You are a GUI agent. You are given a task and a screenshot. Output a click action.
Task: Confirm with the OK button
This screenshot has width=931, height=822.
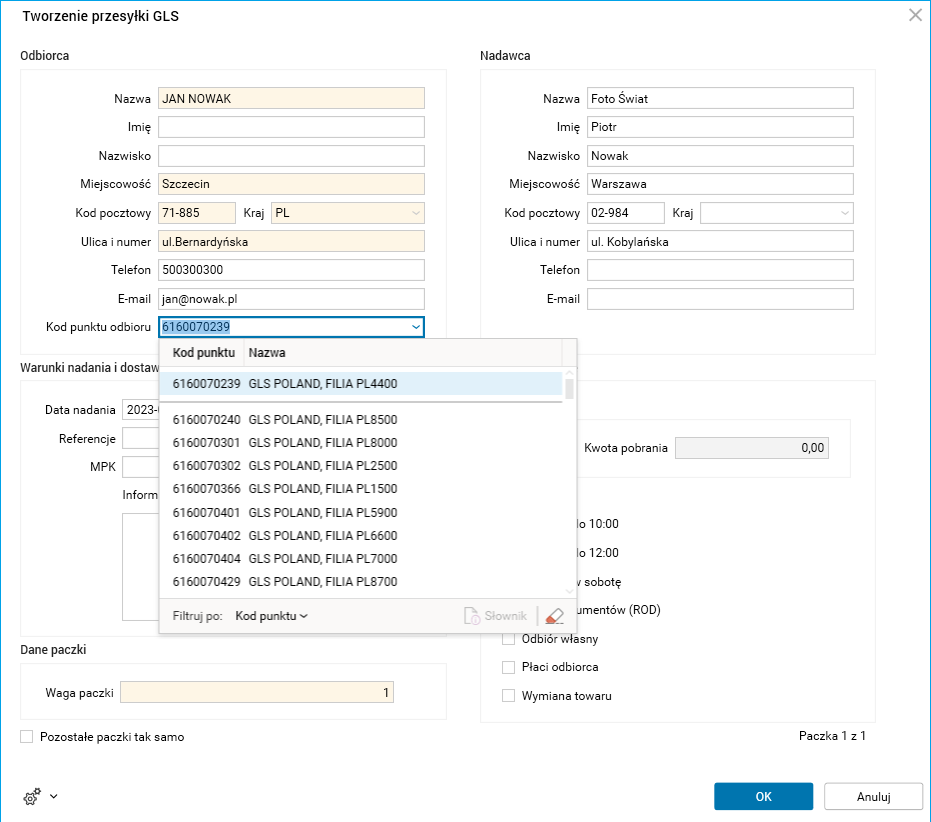763,797
